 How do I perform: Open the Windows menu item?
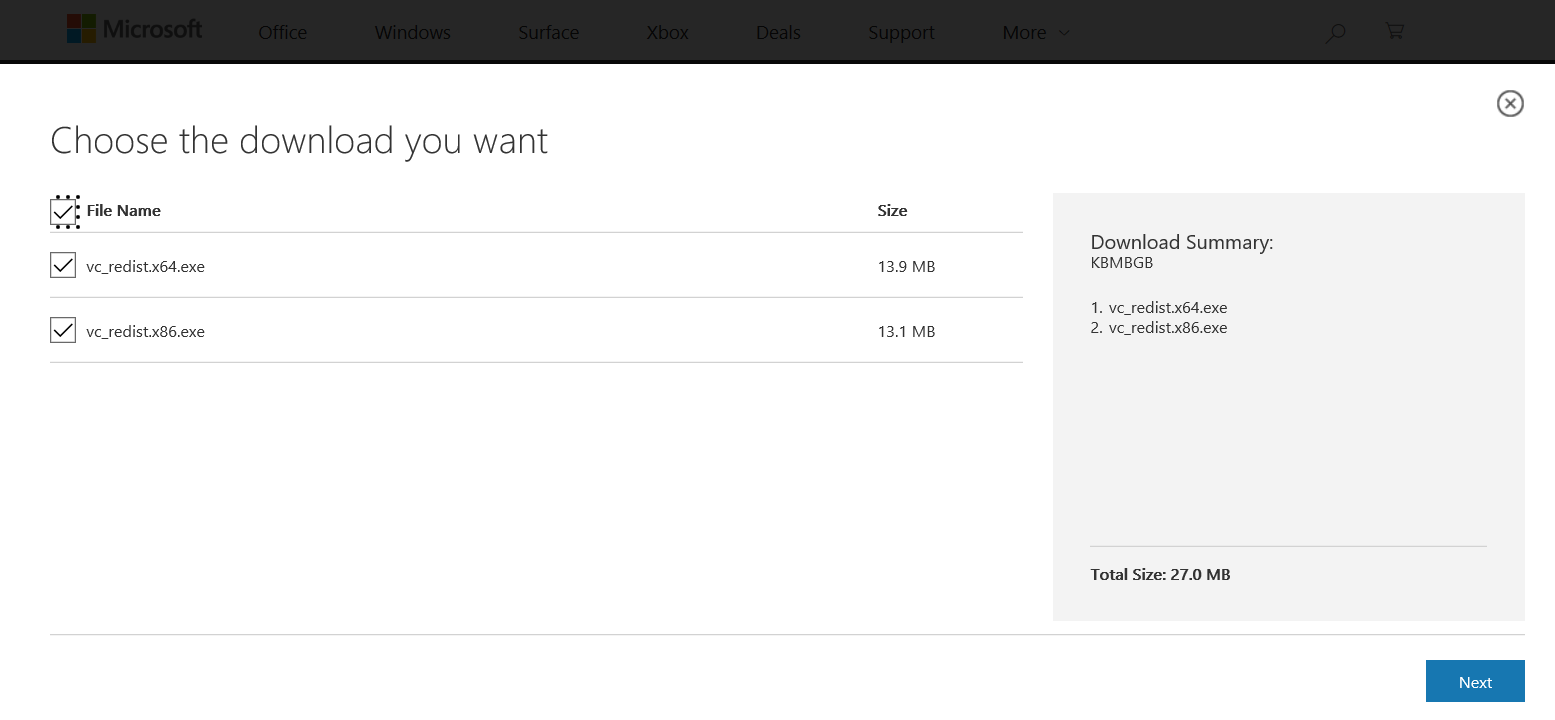tap(412, 33)
